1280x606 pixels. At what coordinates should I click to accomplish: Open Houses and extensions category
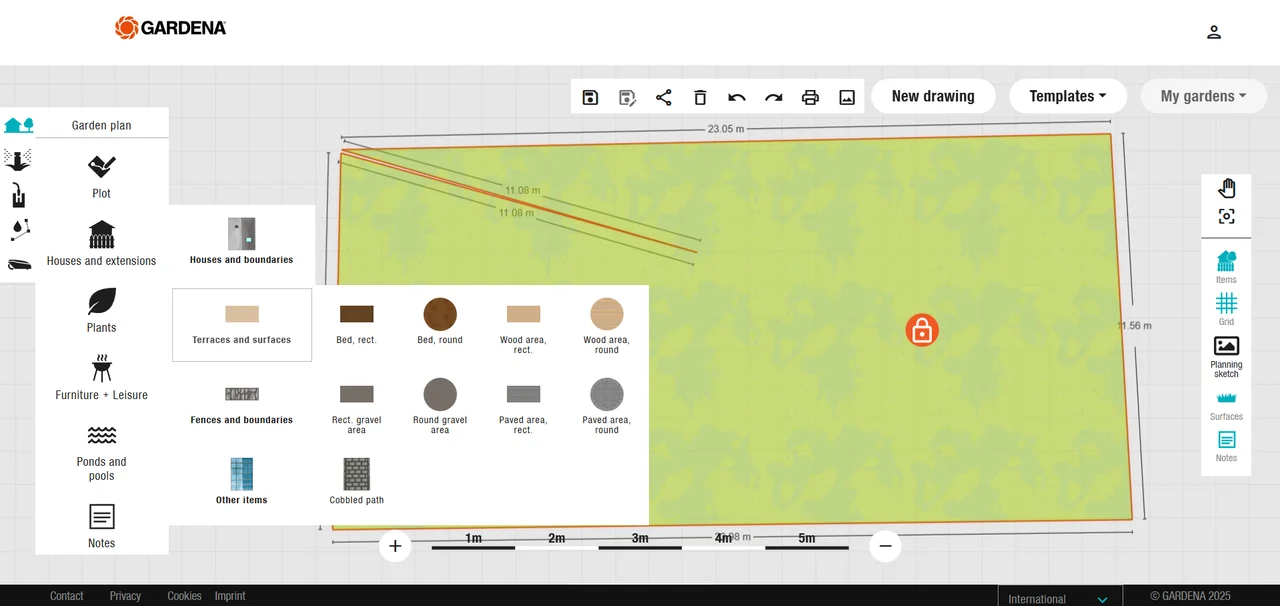[102, 244]
